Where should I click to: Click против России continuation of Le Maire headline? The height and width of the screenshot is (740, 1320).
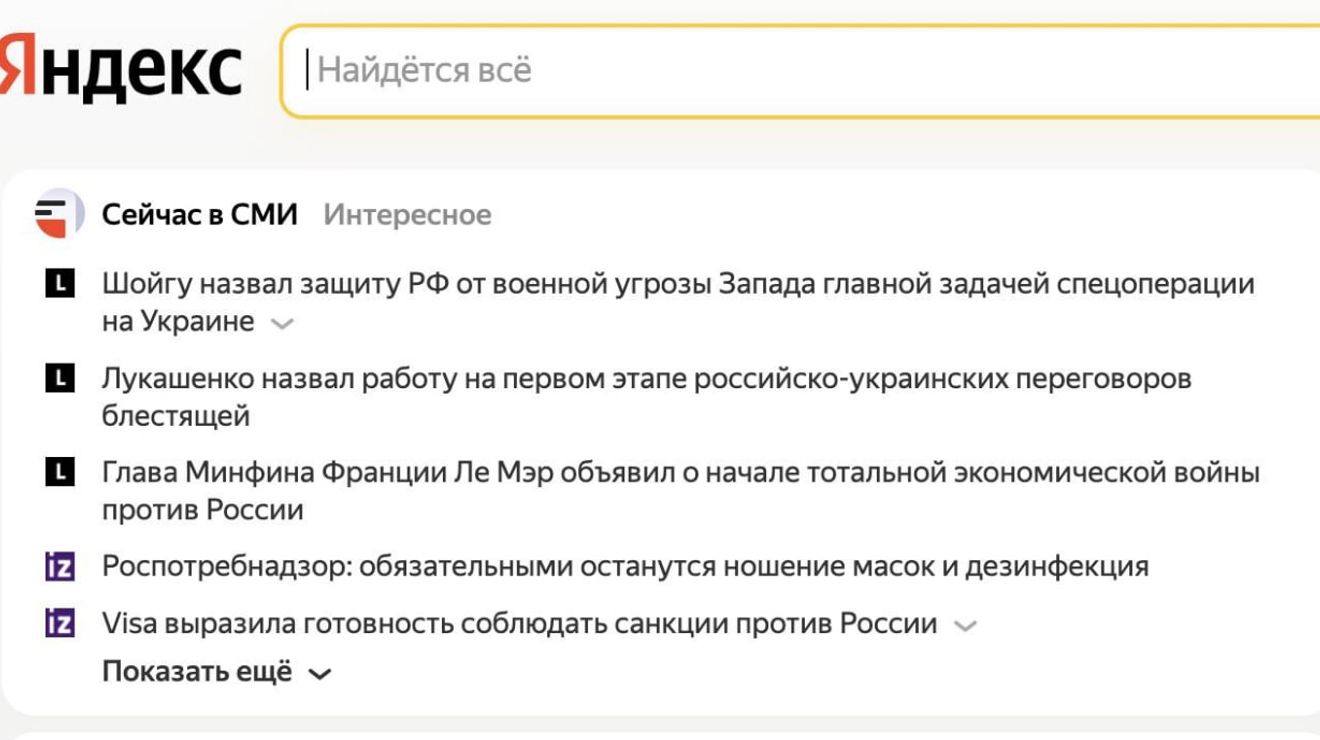tap(202, 510)
